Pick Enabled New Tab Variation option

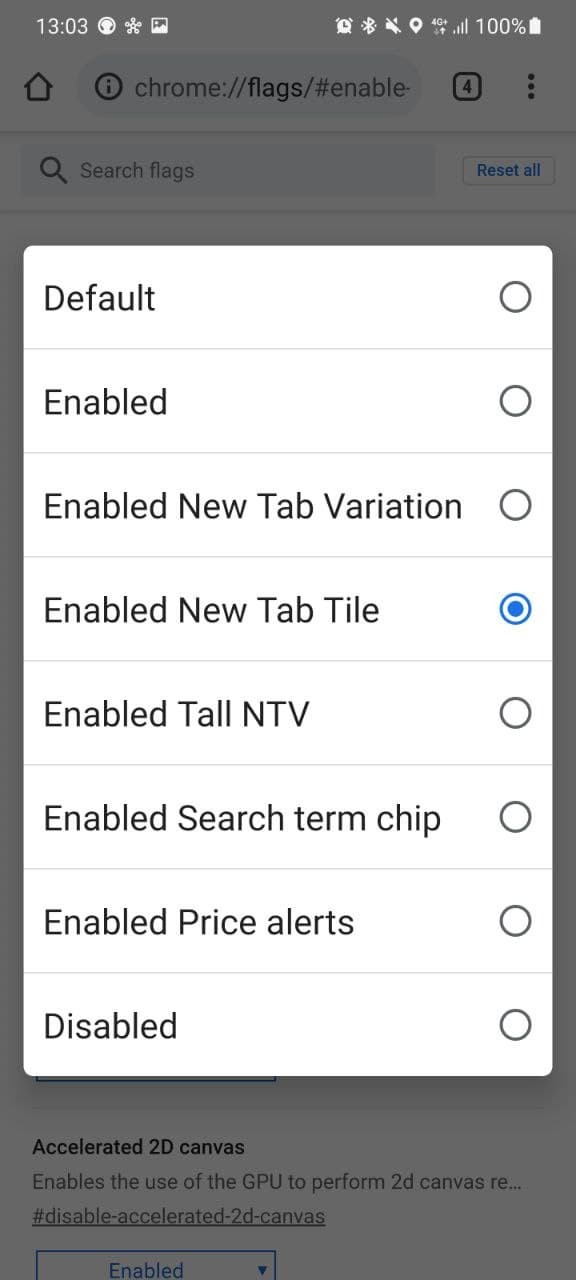288,505
